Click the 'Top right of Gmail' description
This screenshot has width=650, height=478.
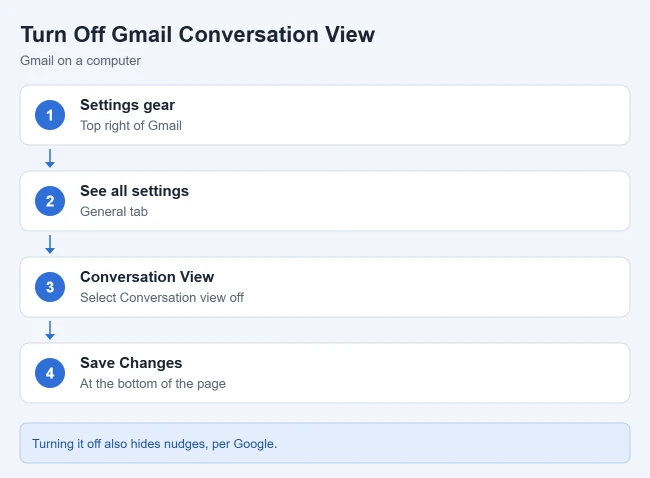pyautogui.click(x=131, y=126)
